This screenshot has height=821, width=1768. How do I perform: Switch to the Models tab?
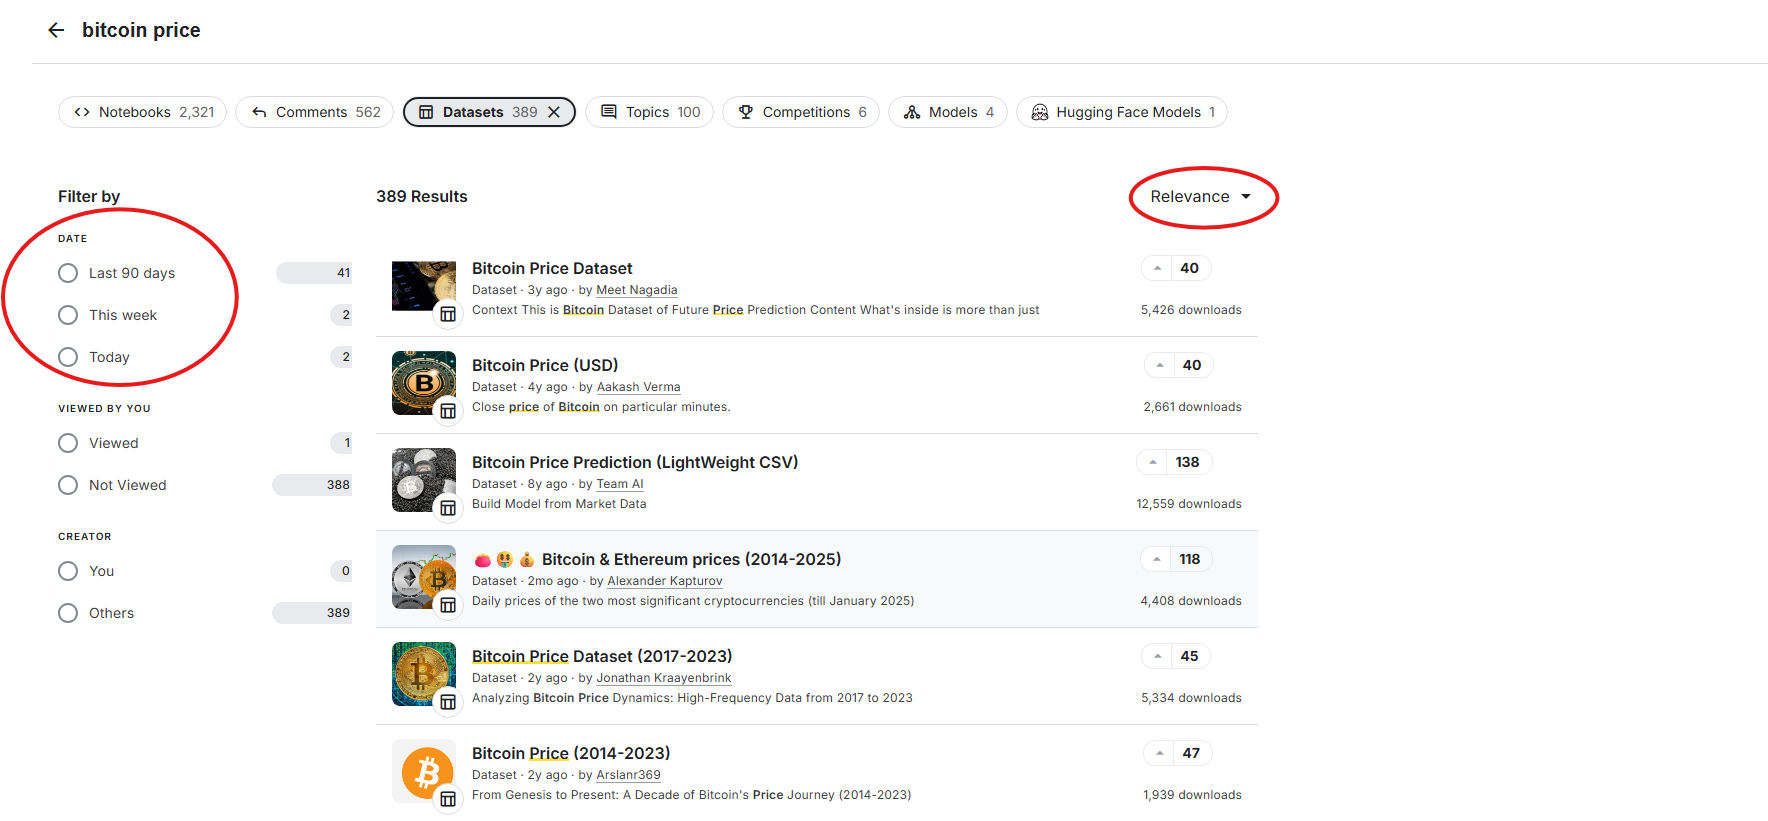[x=948, y=112]
